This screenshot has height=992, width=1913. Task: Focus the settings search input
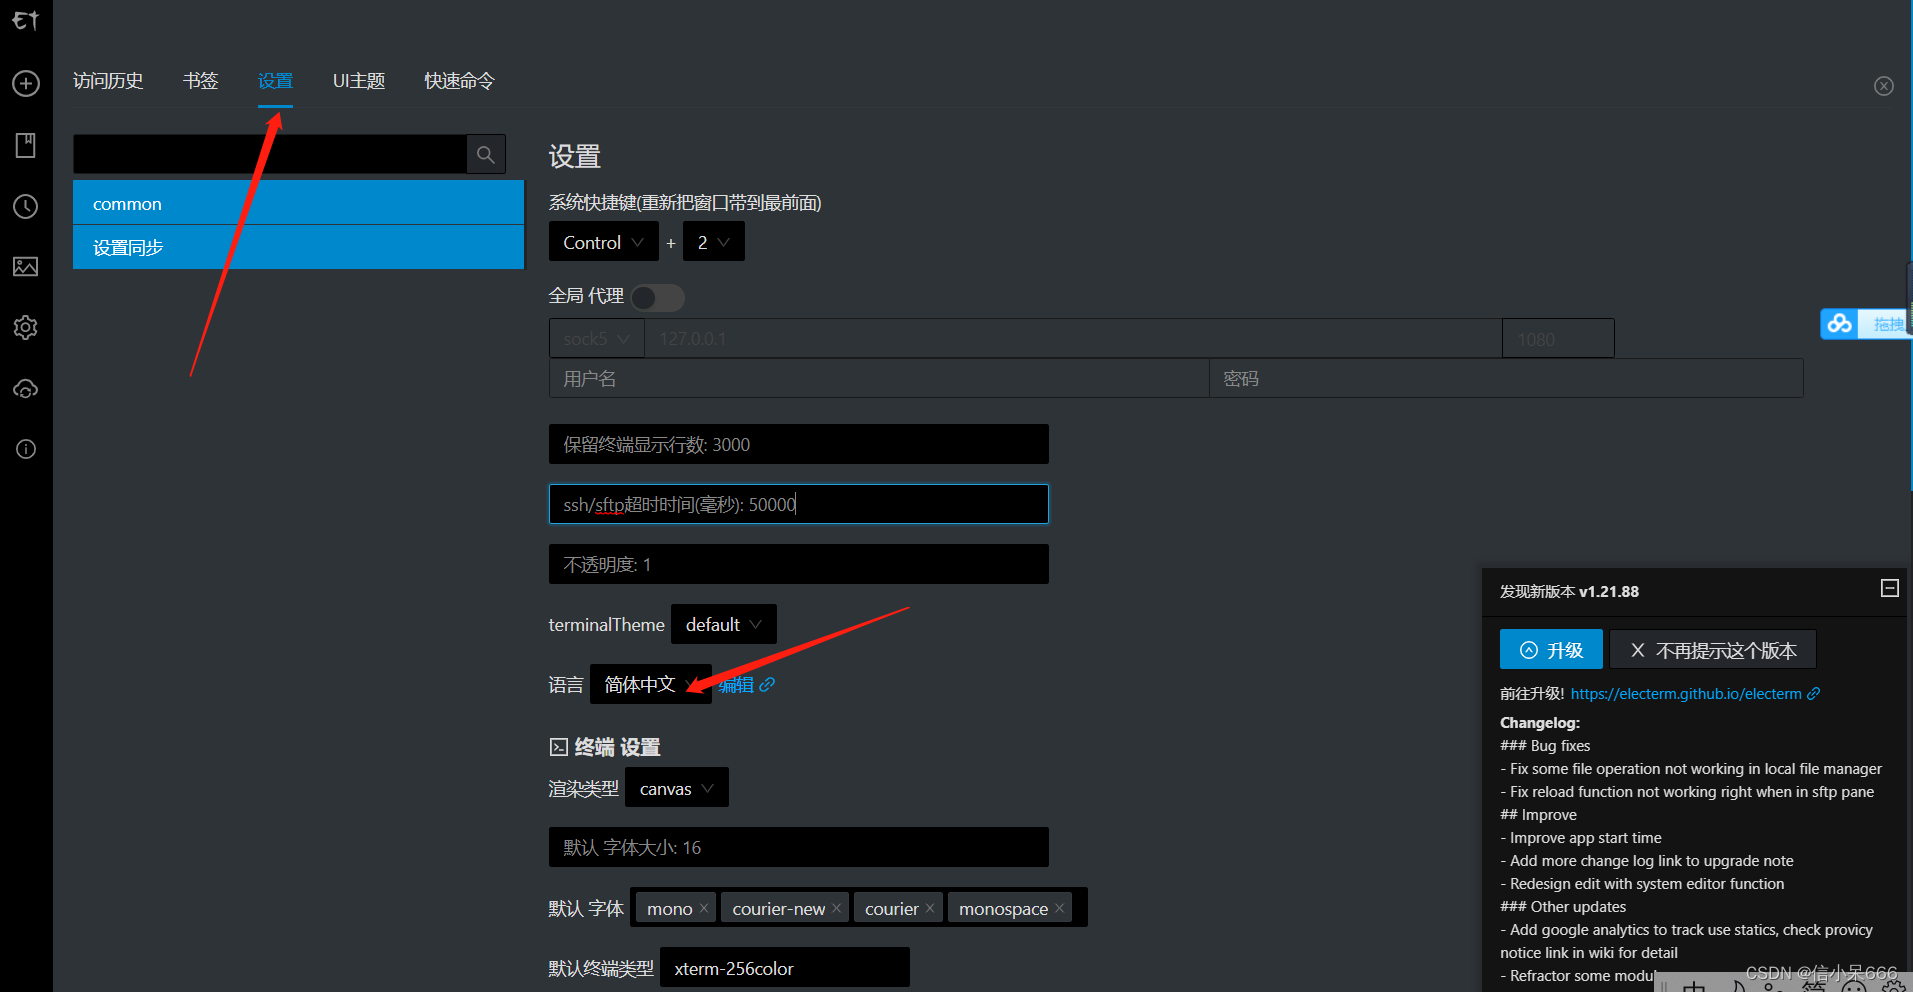tap(270, 154)
